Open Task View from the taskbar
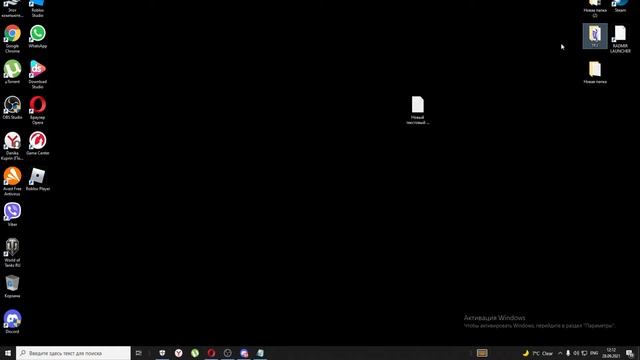Image resolution: width=640 pixels, height=360 pixels. tap(139, 353)
